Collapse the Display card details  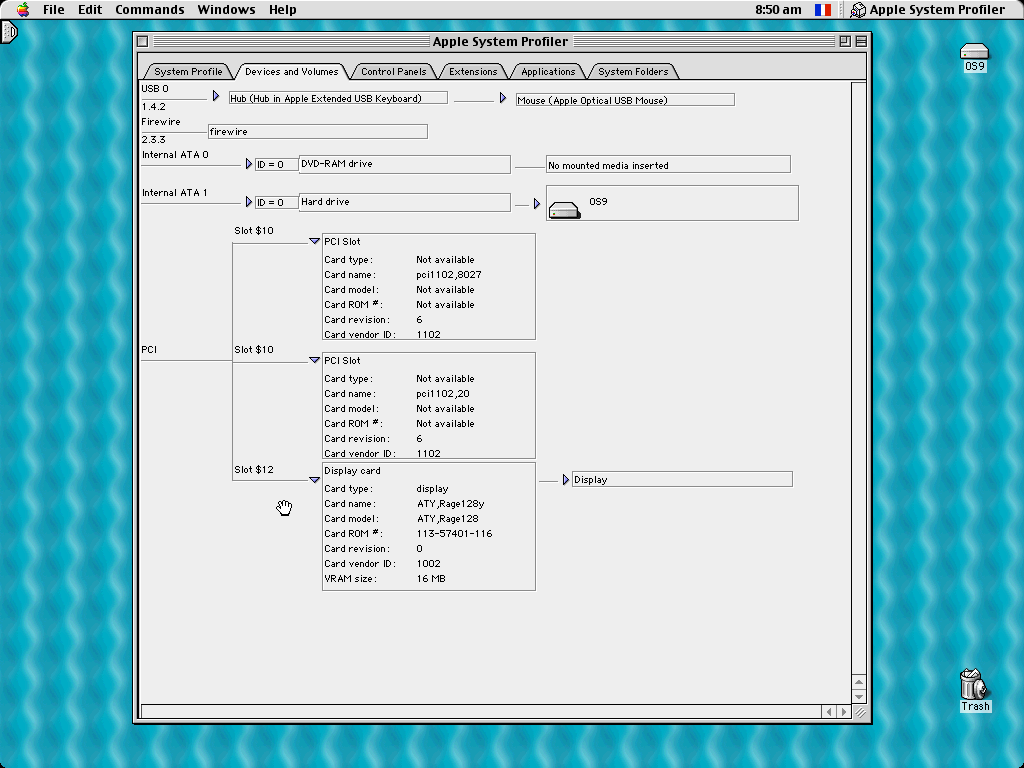[314, 479]
